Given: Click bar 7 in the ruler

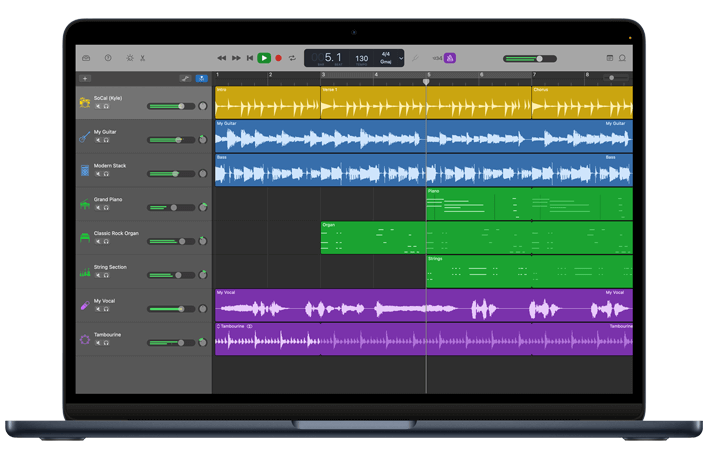Looking at the screenshot, I should pyautogui.click(x=534, y=75).
